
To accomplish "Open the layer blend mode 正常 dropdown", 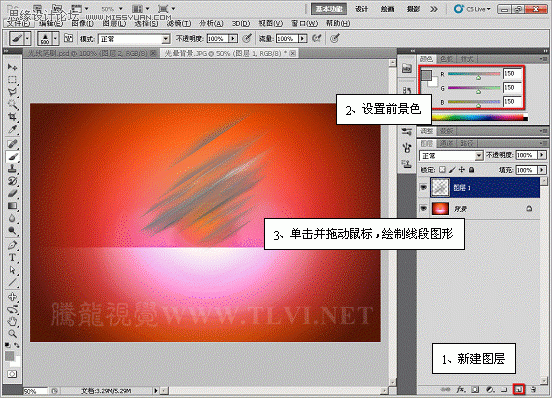I will coord(451,156).
